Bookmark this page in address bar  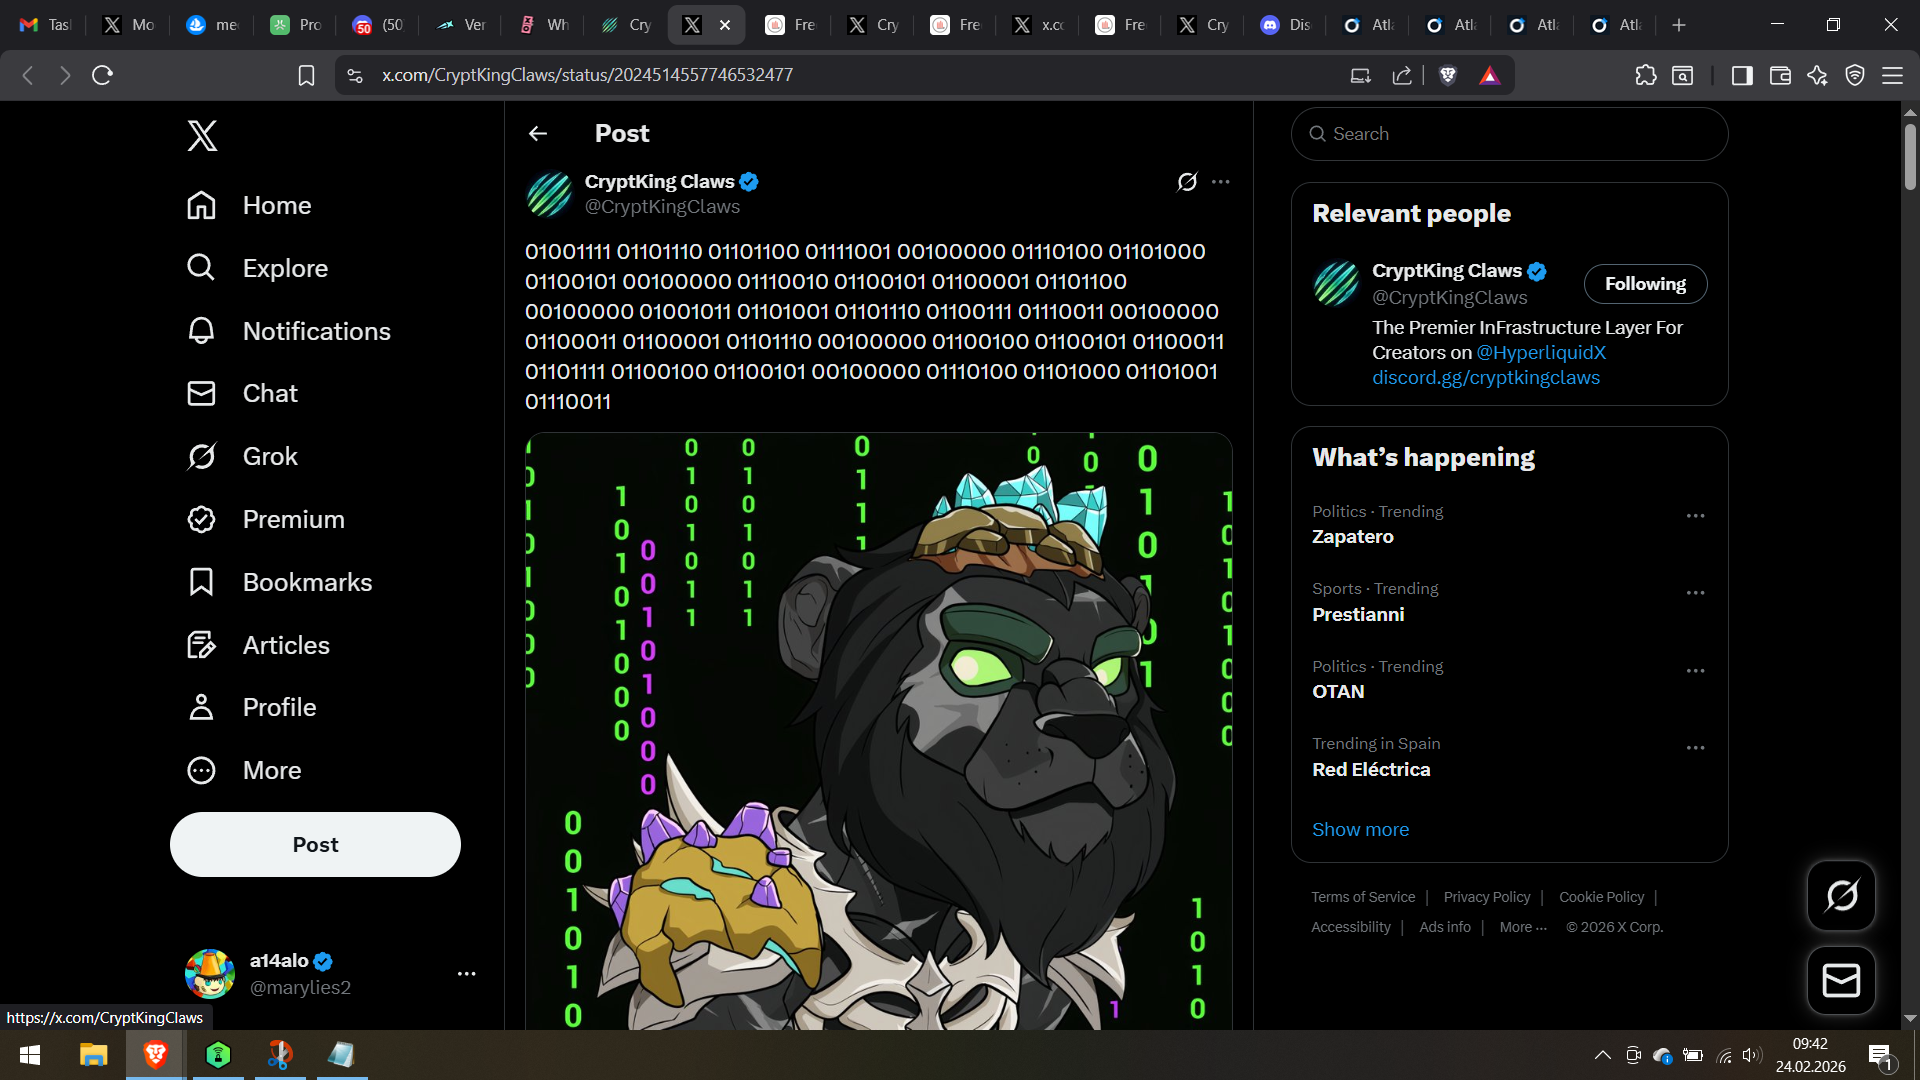(x=306, y=75)
